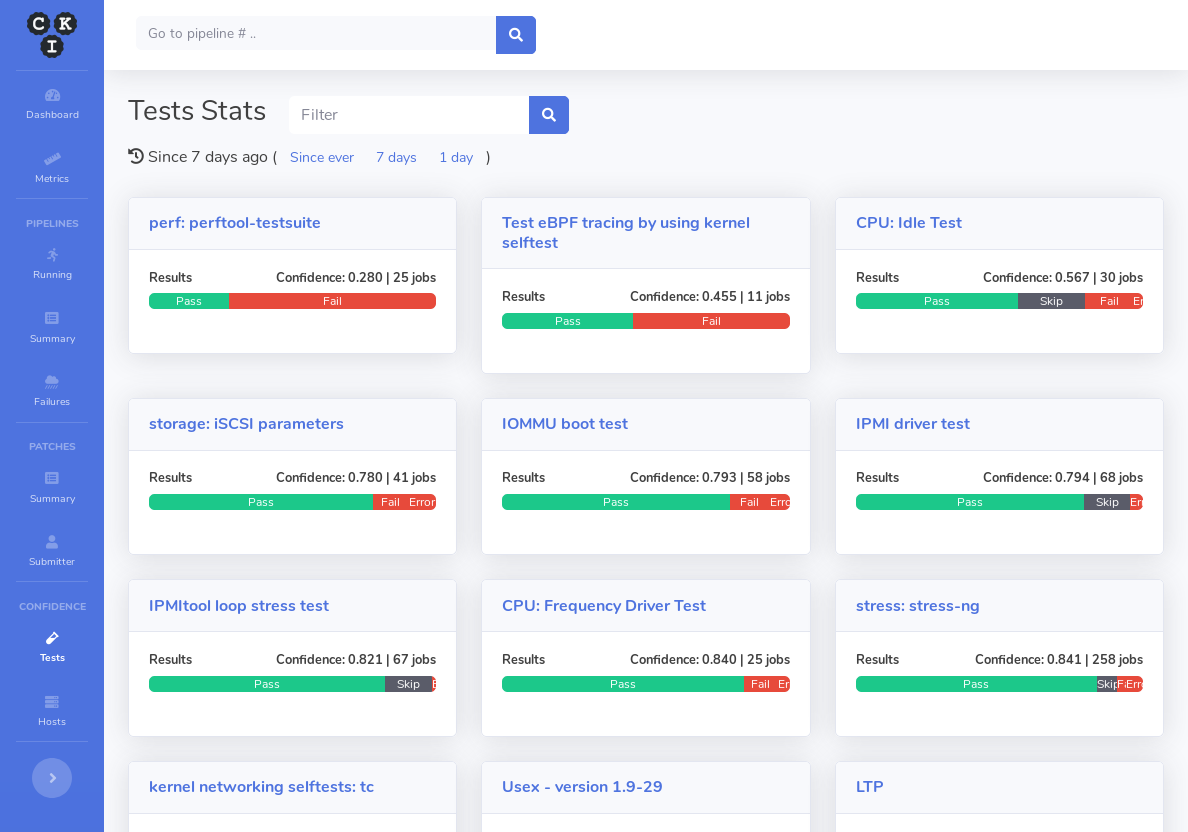The width and height of the screenshot is (1188, 832).
Task: Open Patches Summary in the sidebar
Action: tap(52, 488)
